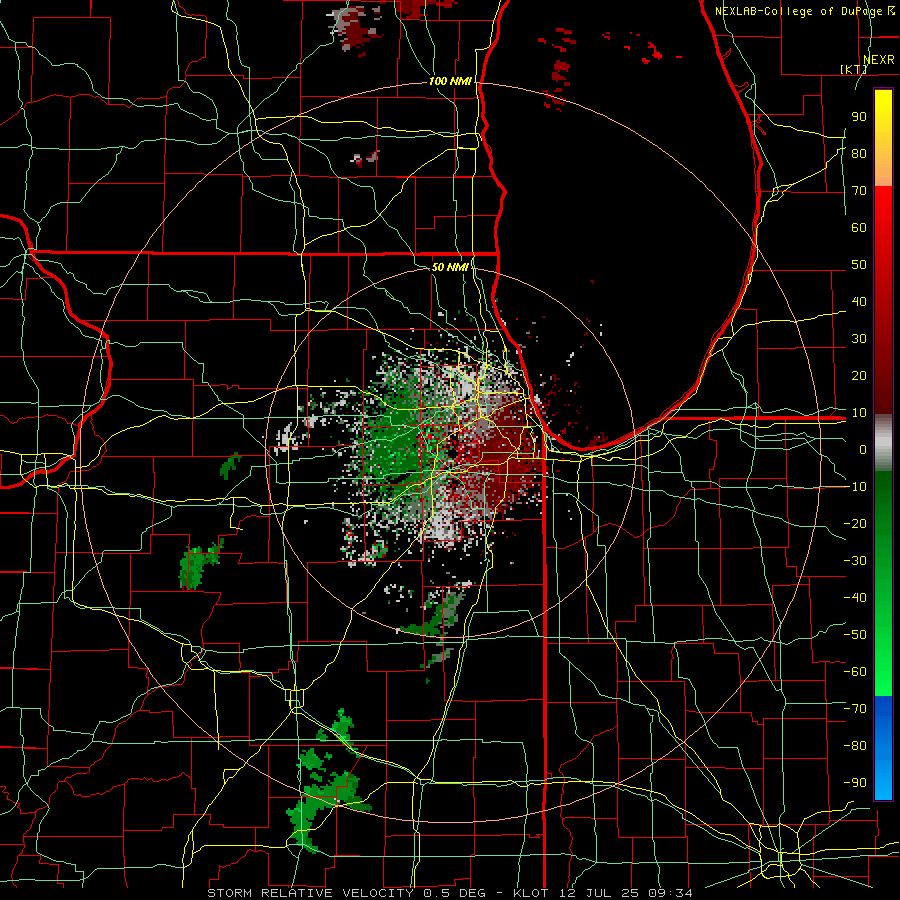The image size is (900, 900).
Task: Click the 0 value on the velocity scale
Action: 863,450
